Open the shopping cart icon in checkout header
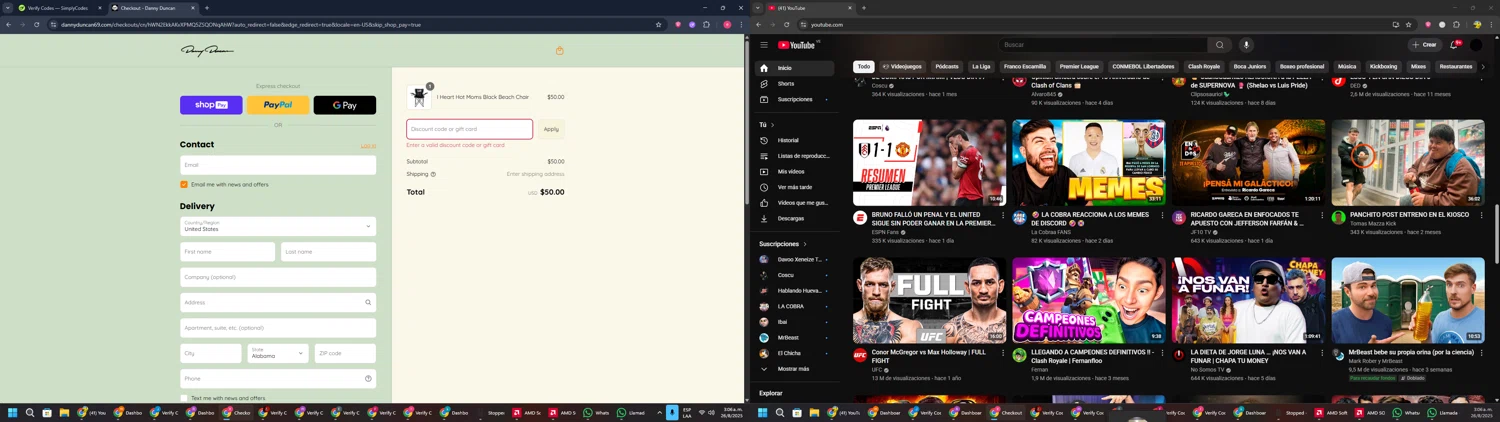The image size is (1500, 422). click(560, 51)
